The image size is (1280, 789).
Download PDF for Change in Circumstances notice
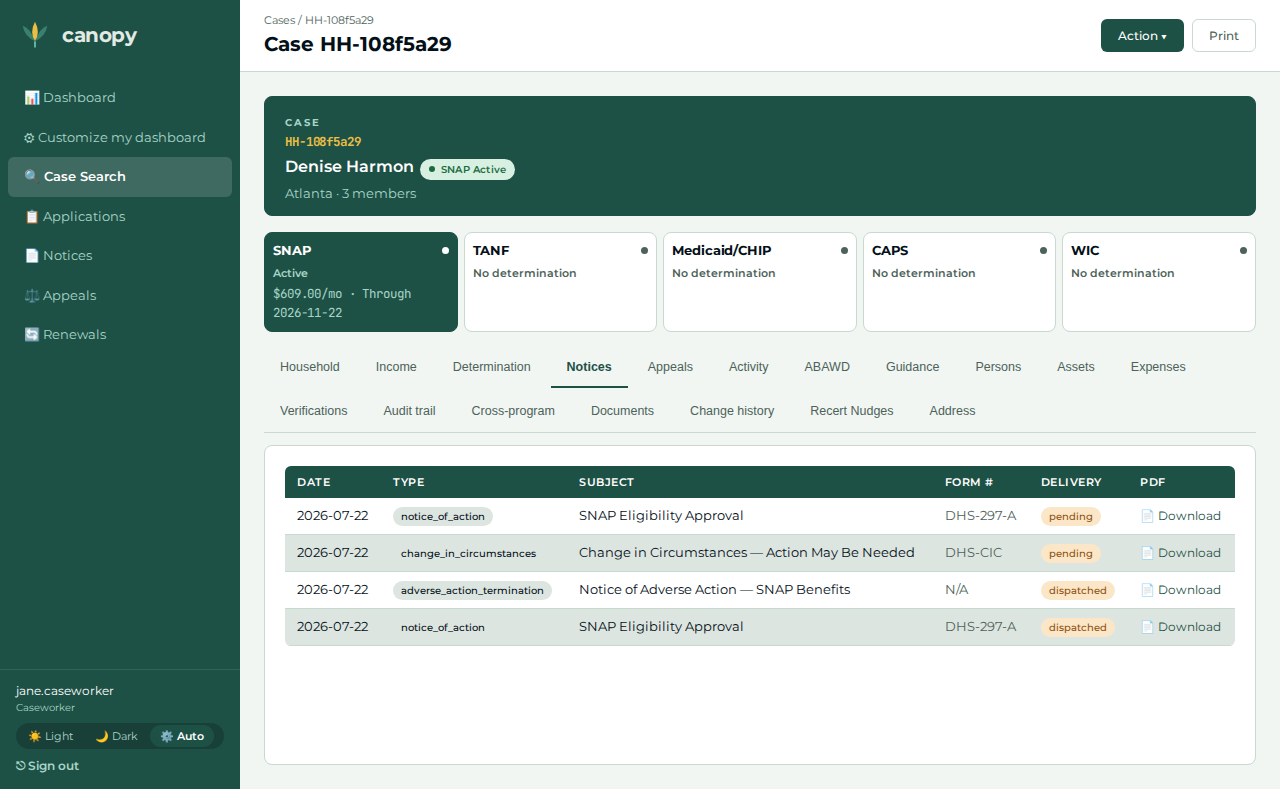[x=1181, y=553]
